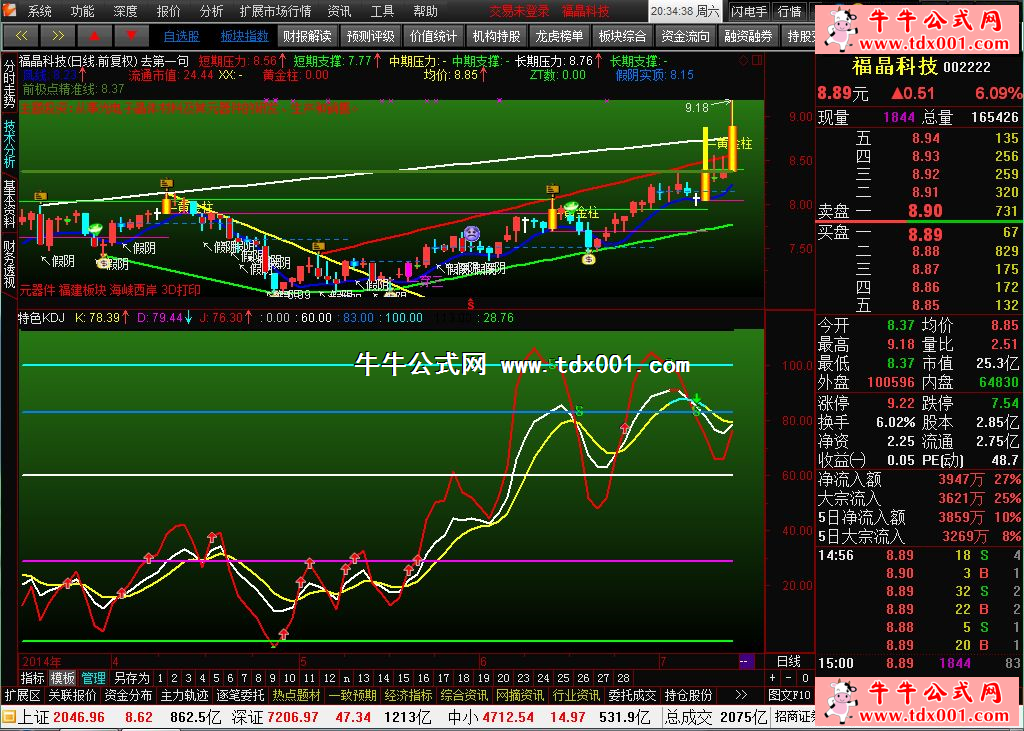Viewport: 1024px width, 731px height.
Task: Click the green down arrow on the KDJ peak
Action: (x=697, y=398)
